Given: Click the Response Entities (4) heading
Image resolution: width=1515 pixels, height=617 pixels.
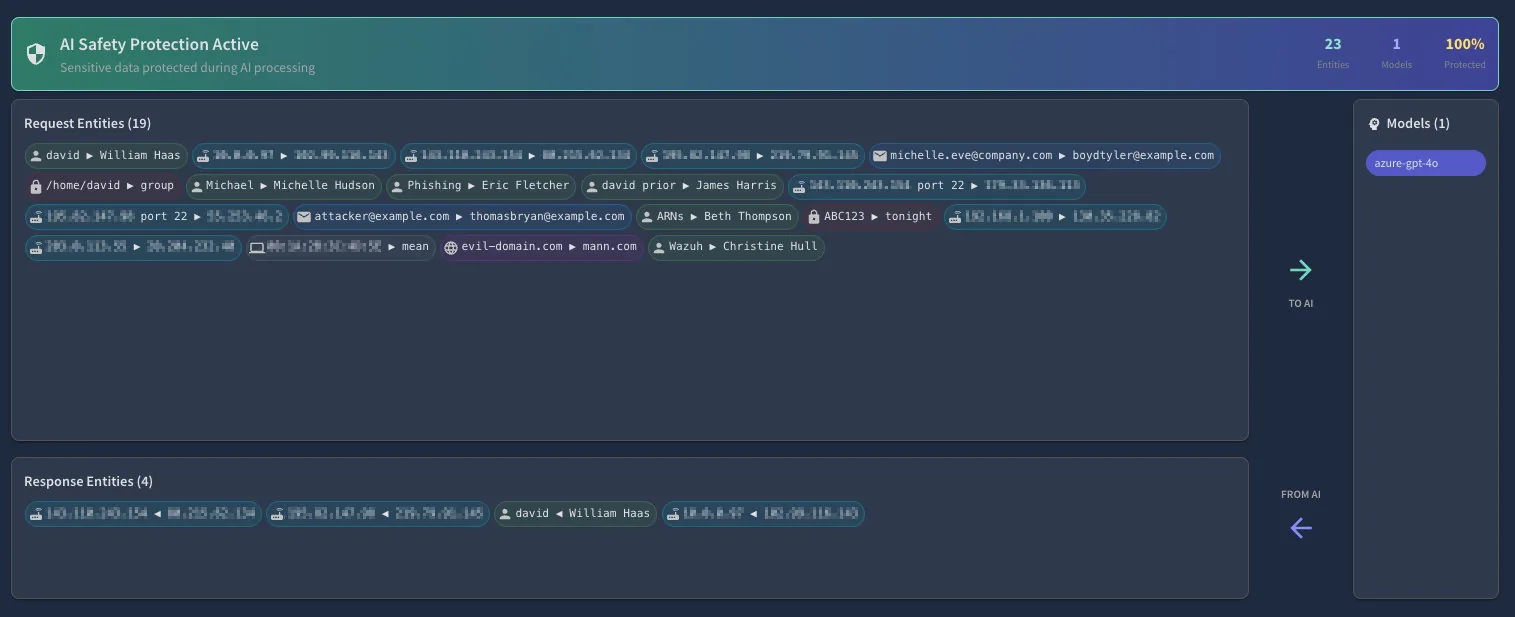Looking at the screenshot, I should click(x=88, y=482).
